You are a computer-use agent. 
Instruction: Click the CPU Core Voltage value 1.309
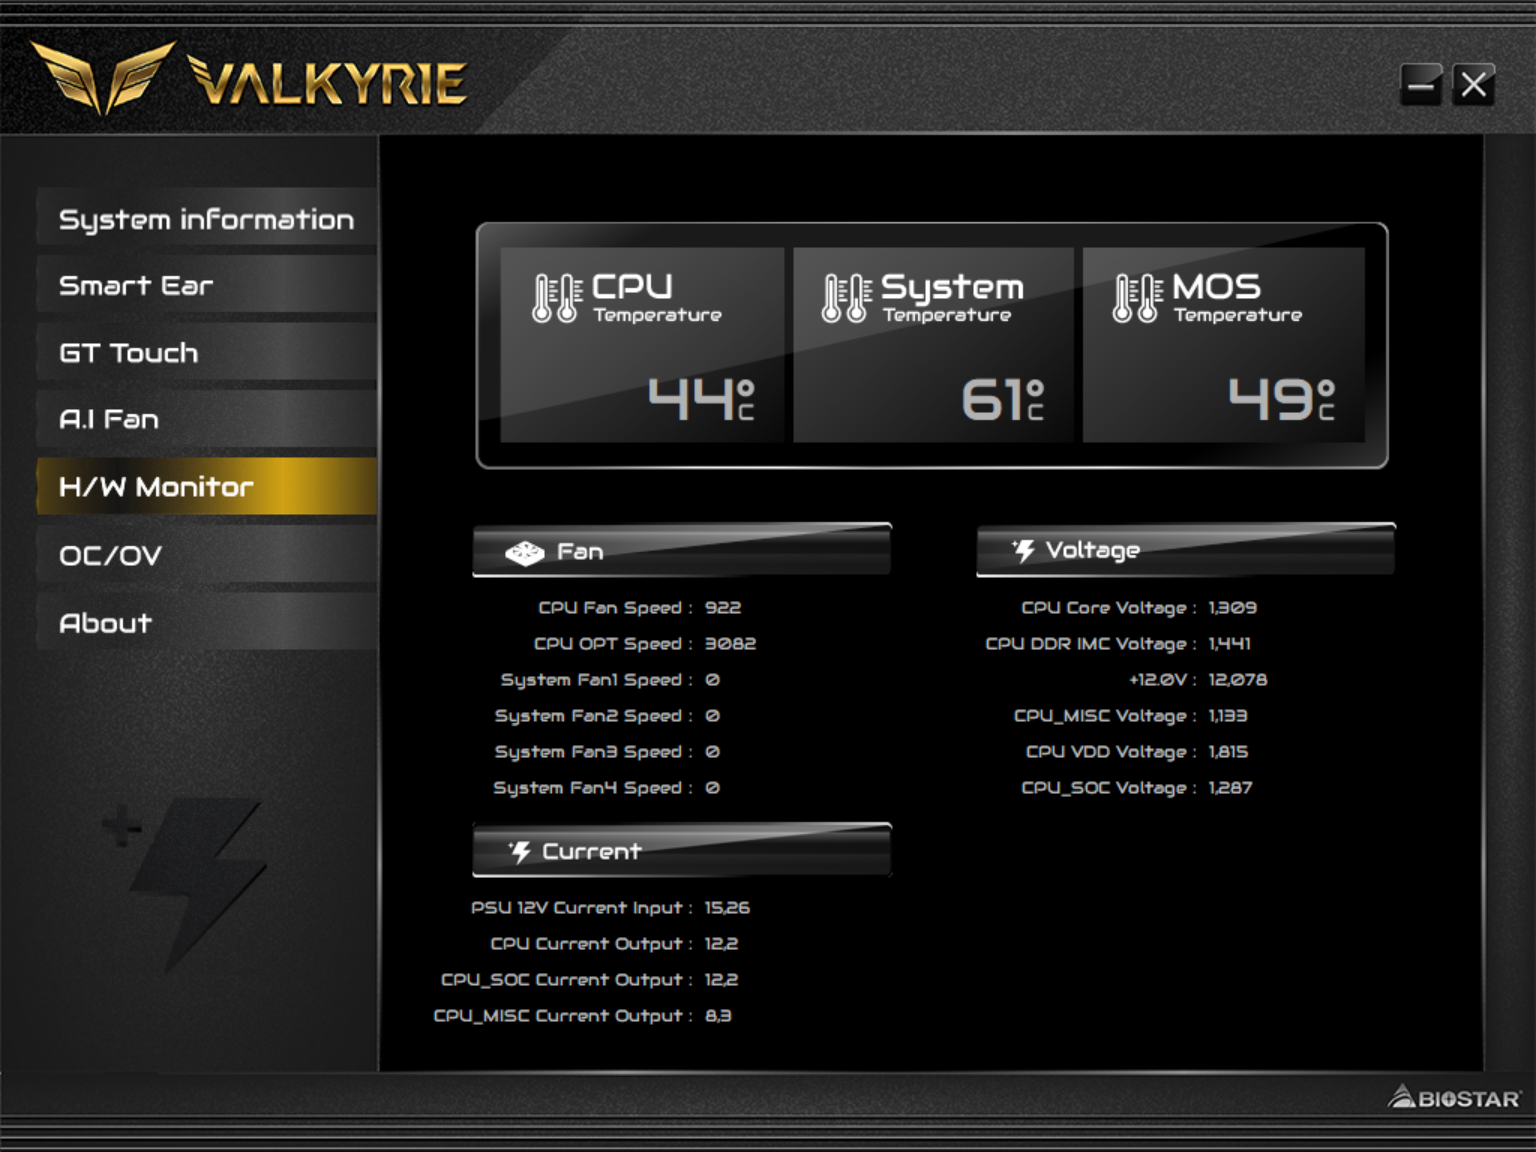pyautogui.click(x=1232, y=608)
